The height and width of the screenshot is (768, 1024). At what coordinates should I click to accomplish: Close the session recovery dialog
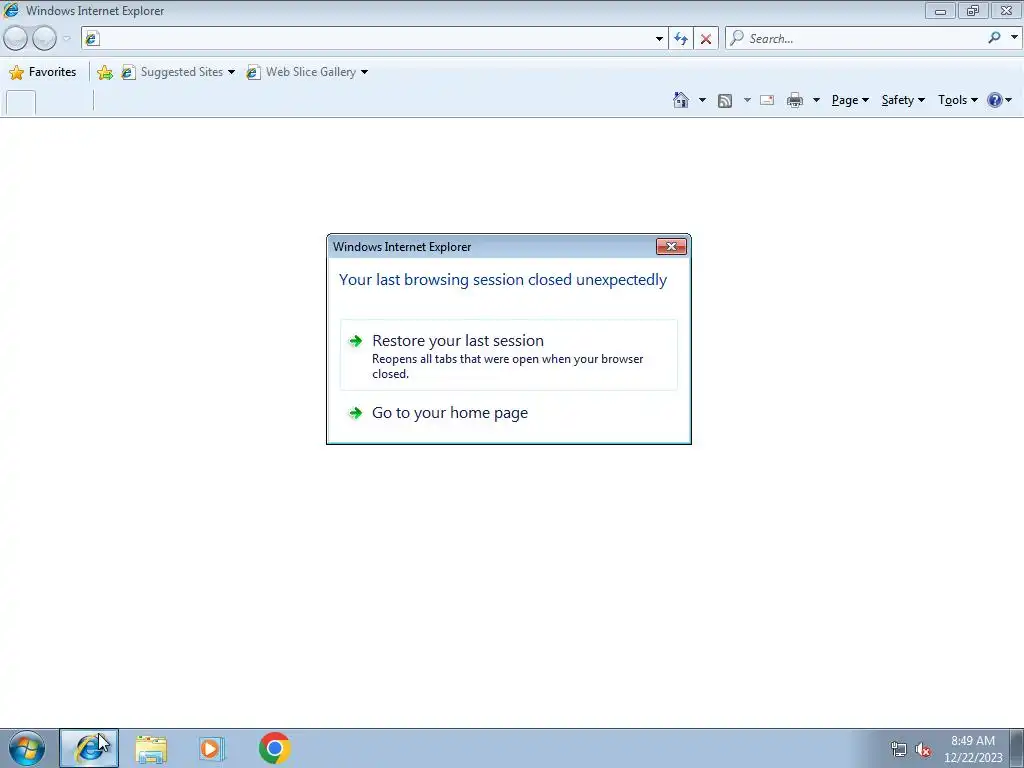[x=671, y=246]
